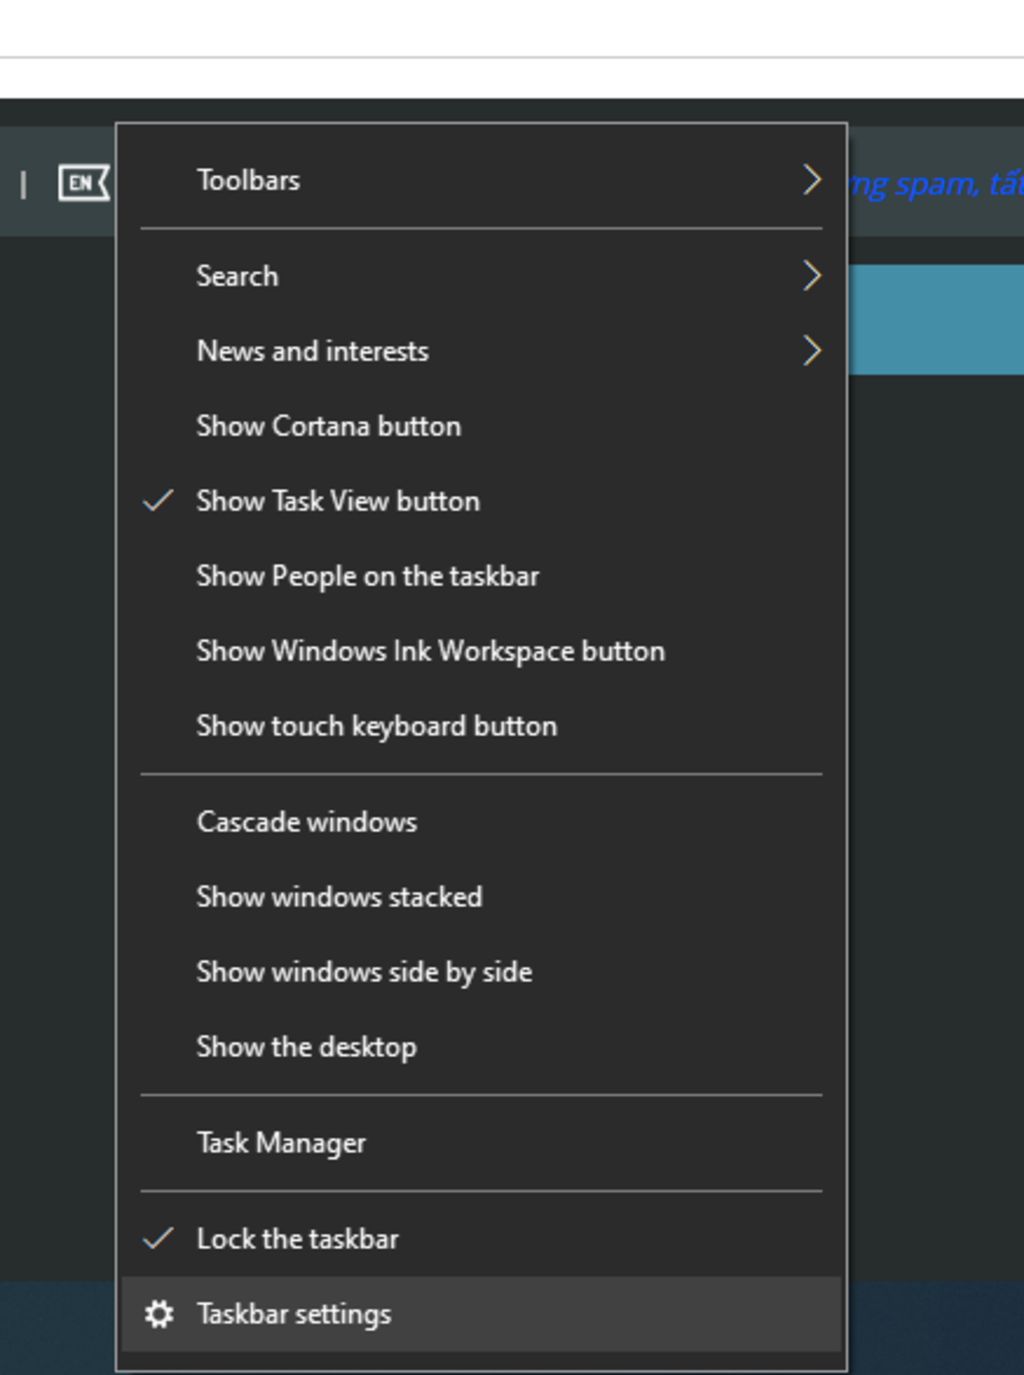Open News and interests menu entry

tap(481, 350)
